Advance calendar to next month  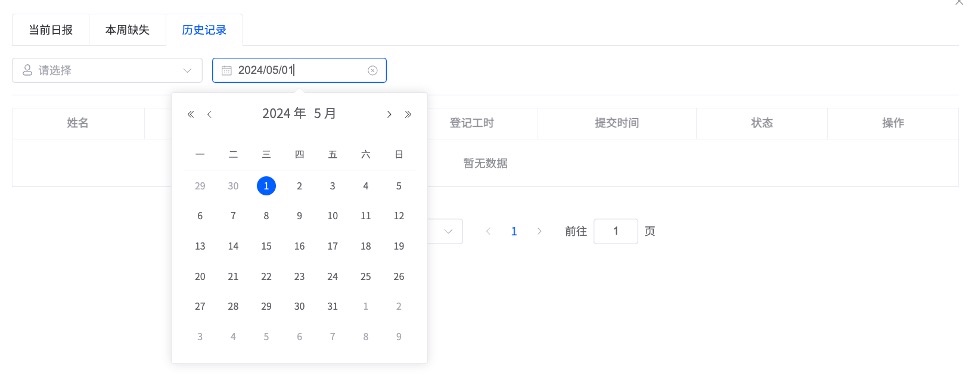(x=389, y=114)
